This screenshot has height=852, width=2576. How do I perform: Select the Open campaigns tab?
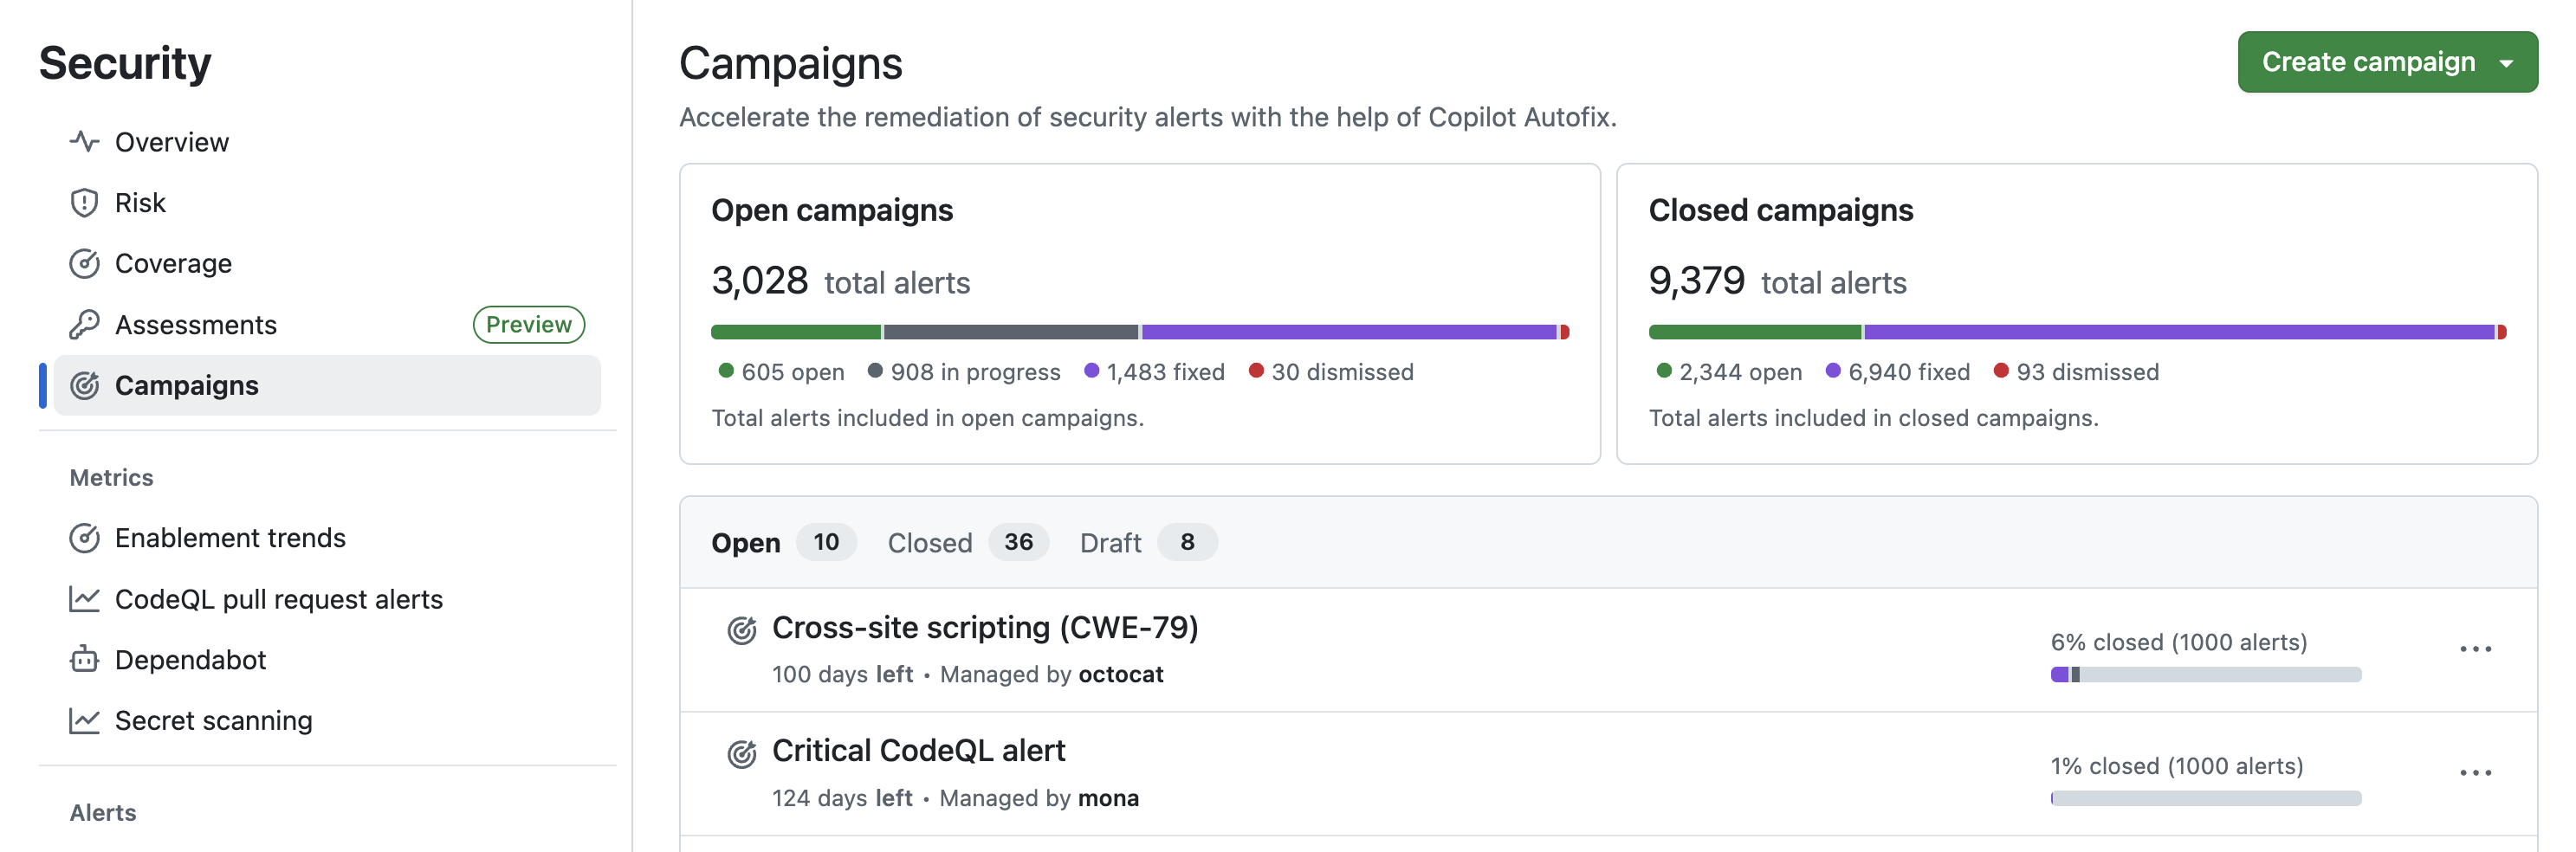pos(746,543)
